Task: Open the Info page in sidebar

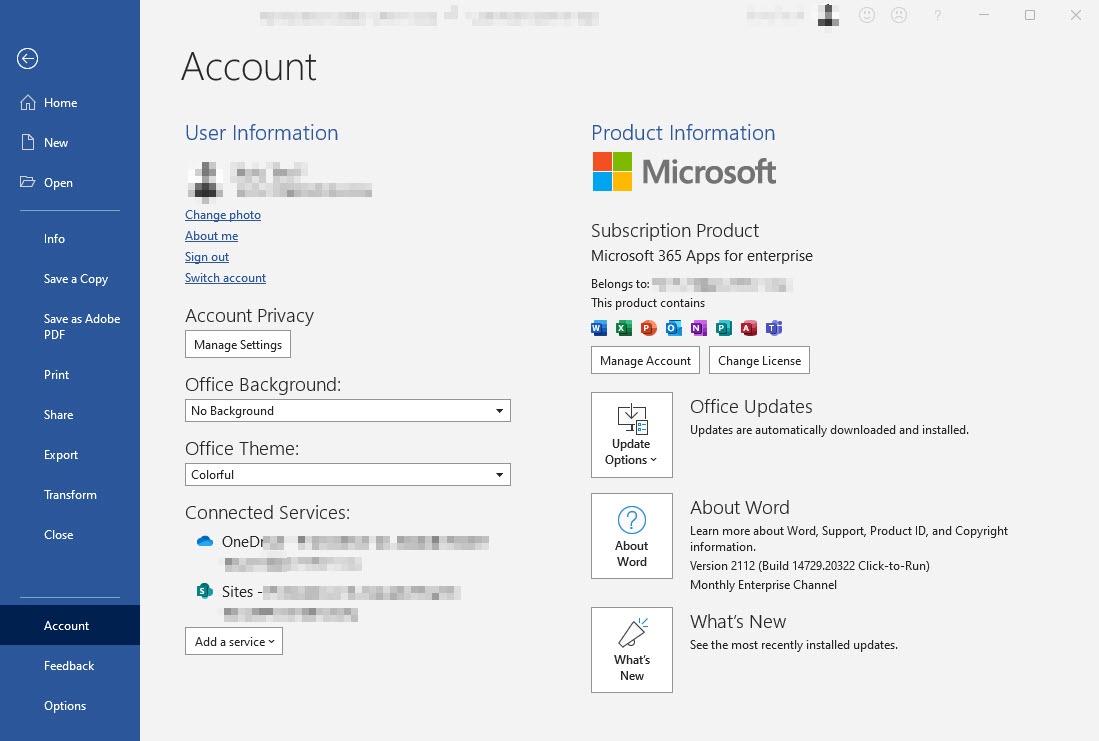Action: point(54,239)
